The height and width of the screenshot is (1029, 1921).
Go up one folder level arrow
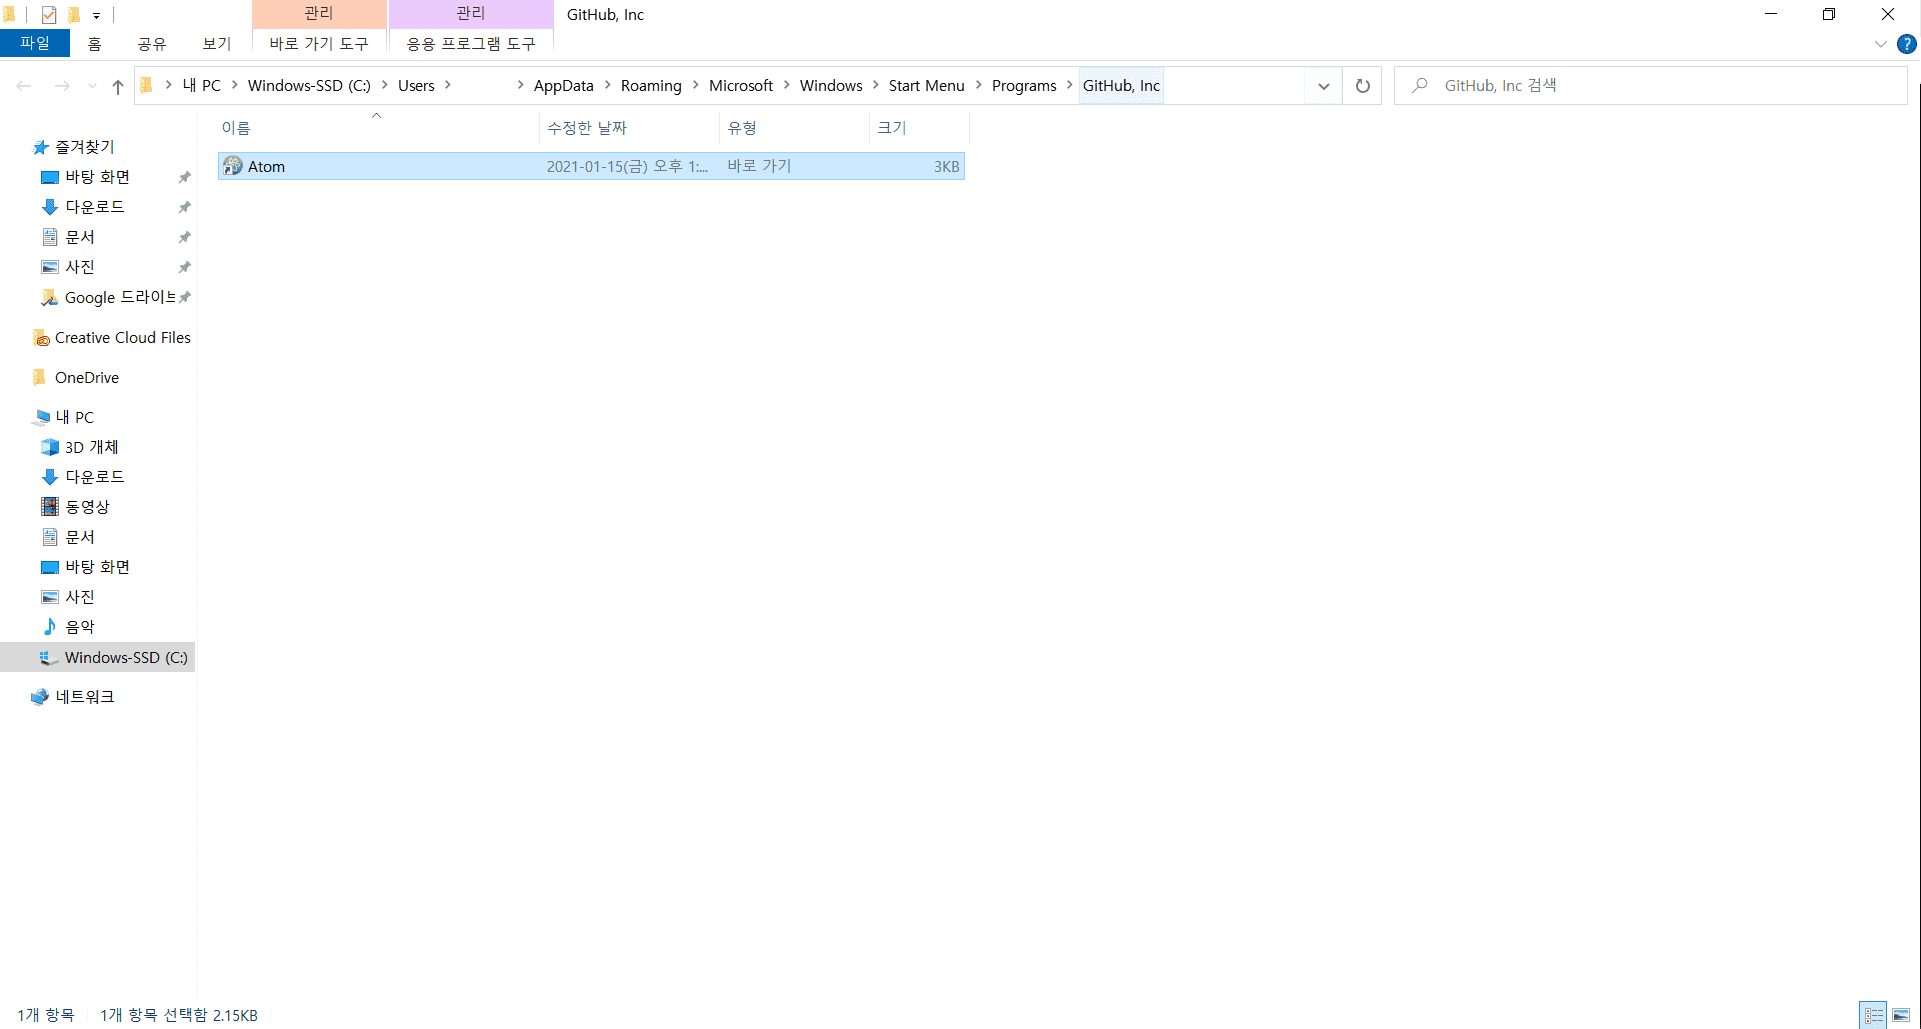tap(118, 86)
